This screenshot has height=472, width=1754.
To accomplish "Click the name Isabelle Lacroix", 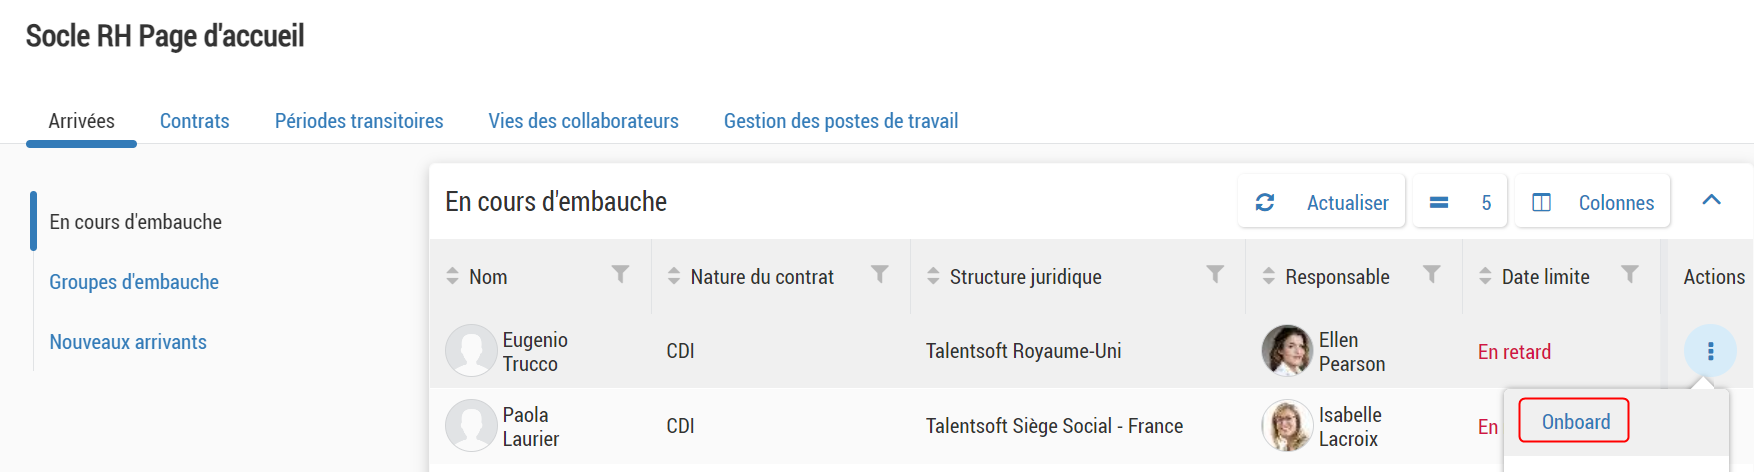I will point(1350,427).
